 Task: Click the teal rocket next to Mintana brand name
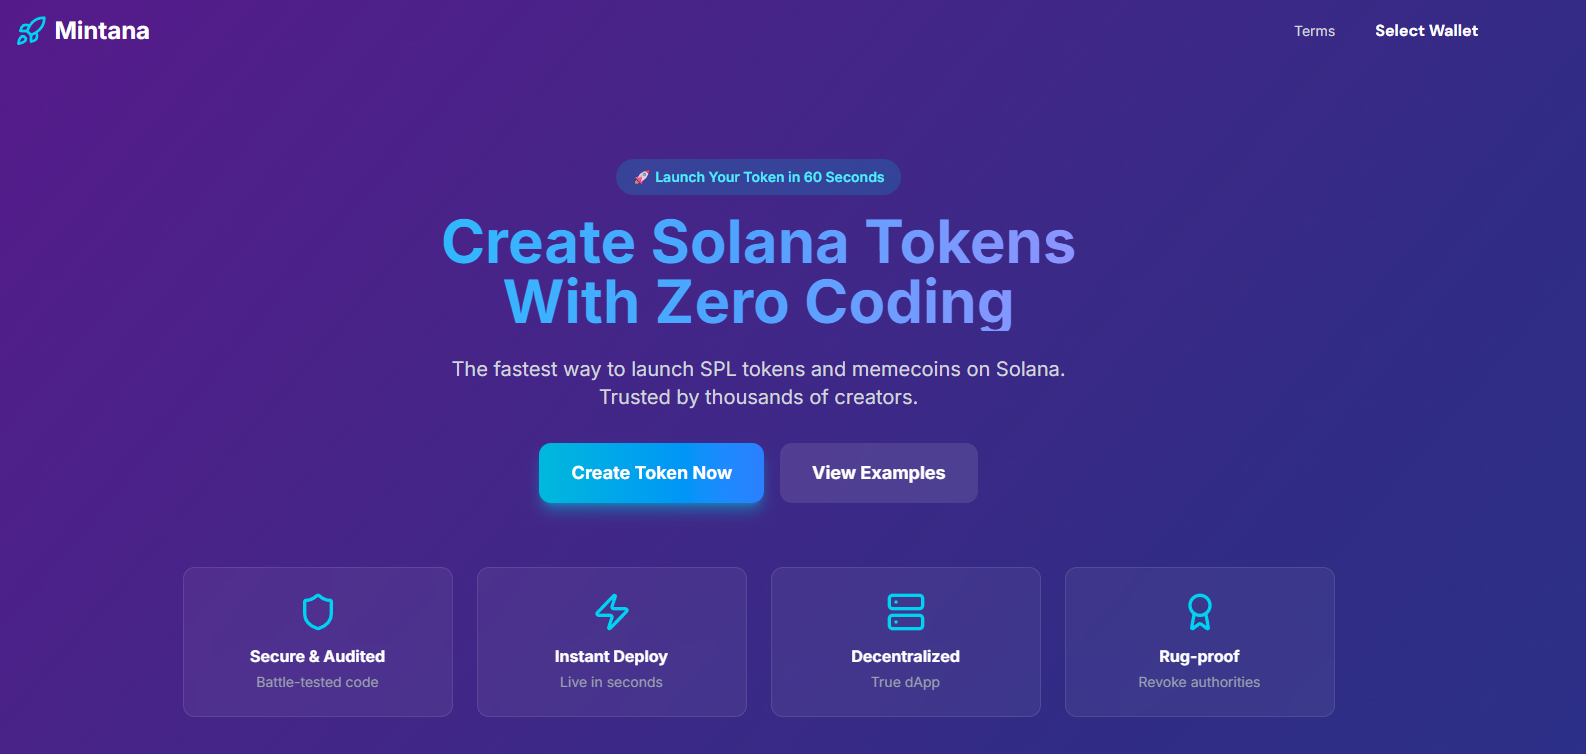pyautogui.click(x=28, y=30)
